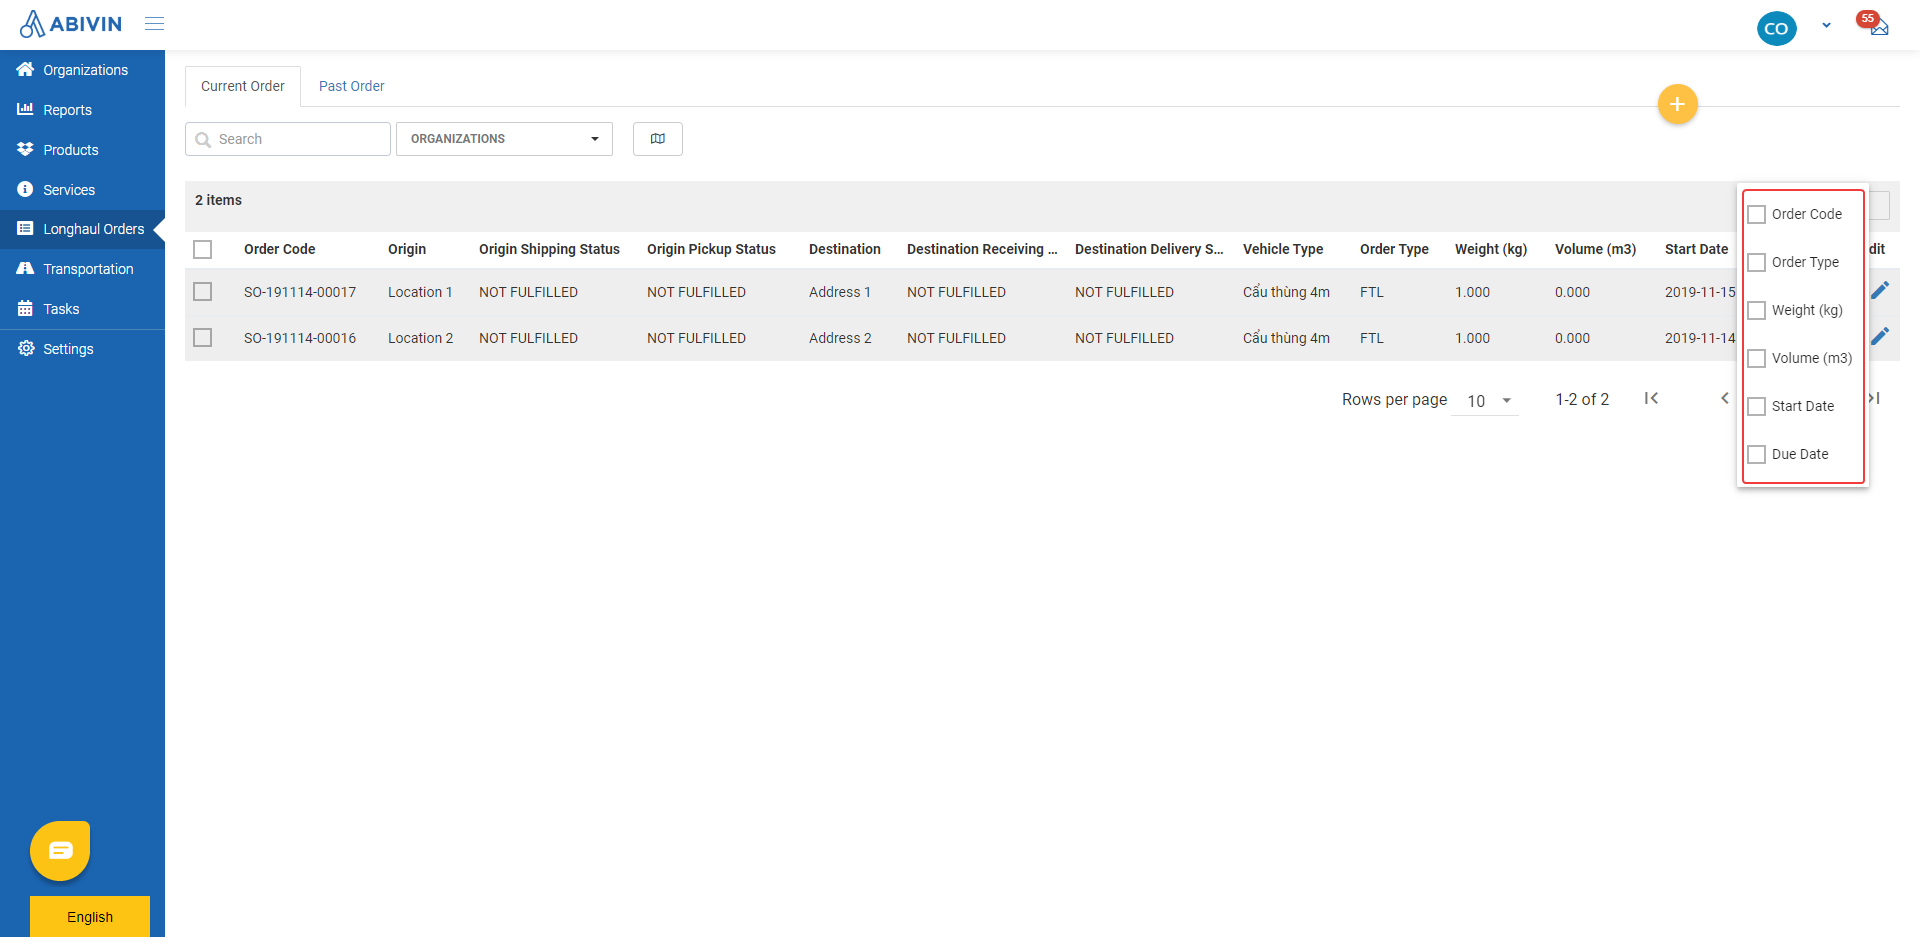The image size is (1920, 937).
Task: Sort by Origin Pickup Status header
Action: [711, 250]
